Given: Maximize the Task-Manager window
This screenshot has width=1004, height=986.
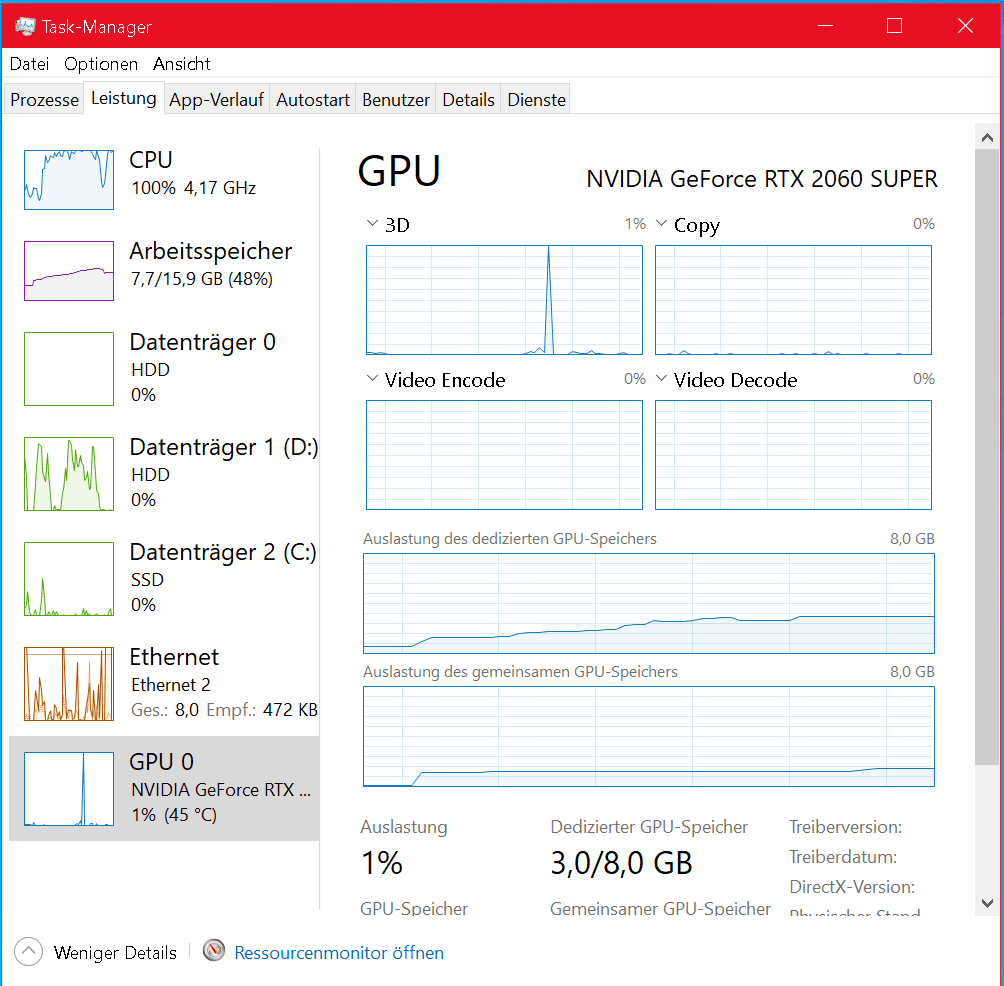Looking at the screenshot, I should click(895, 26).
